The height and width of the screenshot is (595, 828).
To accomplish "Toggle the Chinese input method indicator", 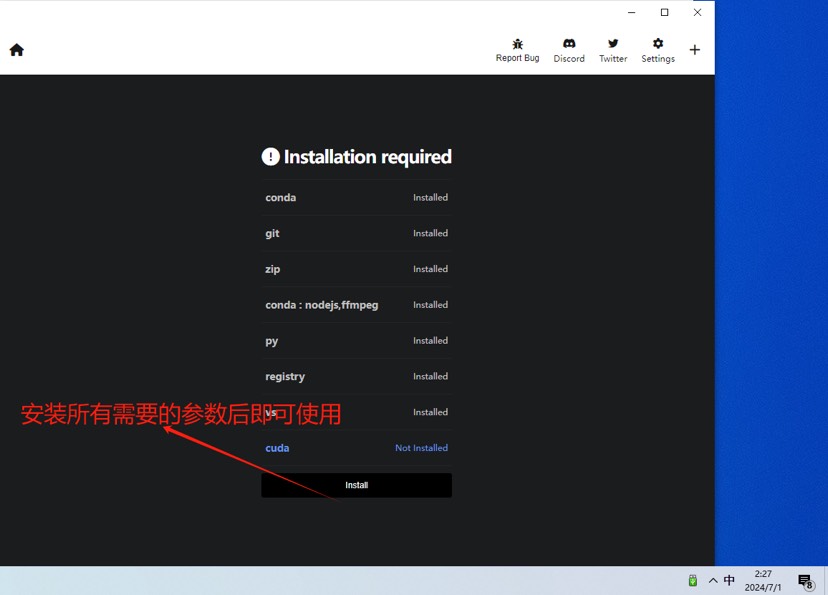I will coord(729,580).
